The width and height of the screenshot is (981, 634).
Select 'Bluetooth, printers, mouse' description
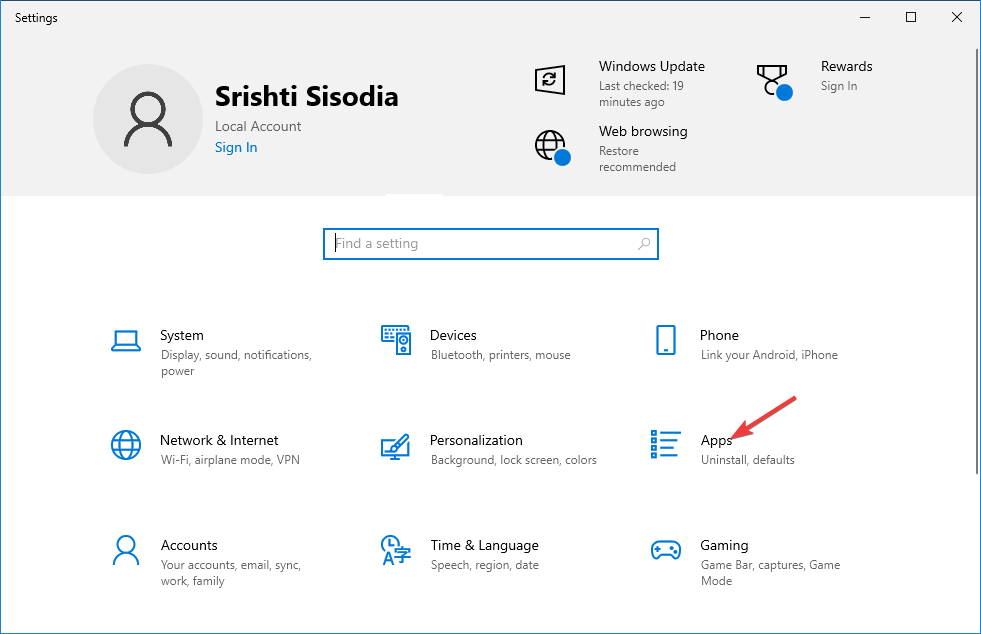501,355
